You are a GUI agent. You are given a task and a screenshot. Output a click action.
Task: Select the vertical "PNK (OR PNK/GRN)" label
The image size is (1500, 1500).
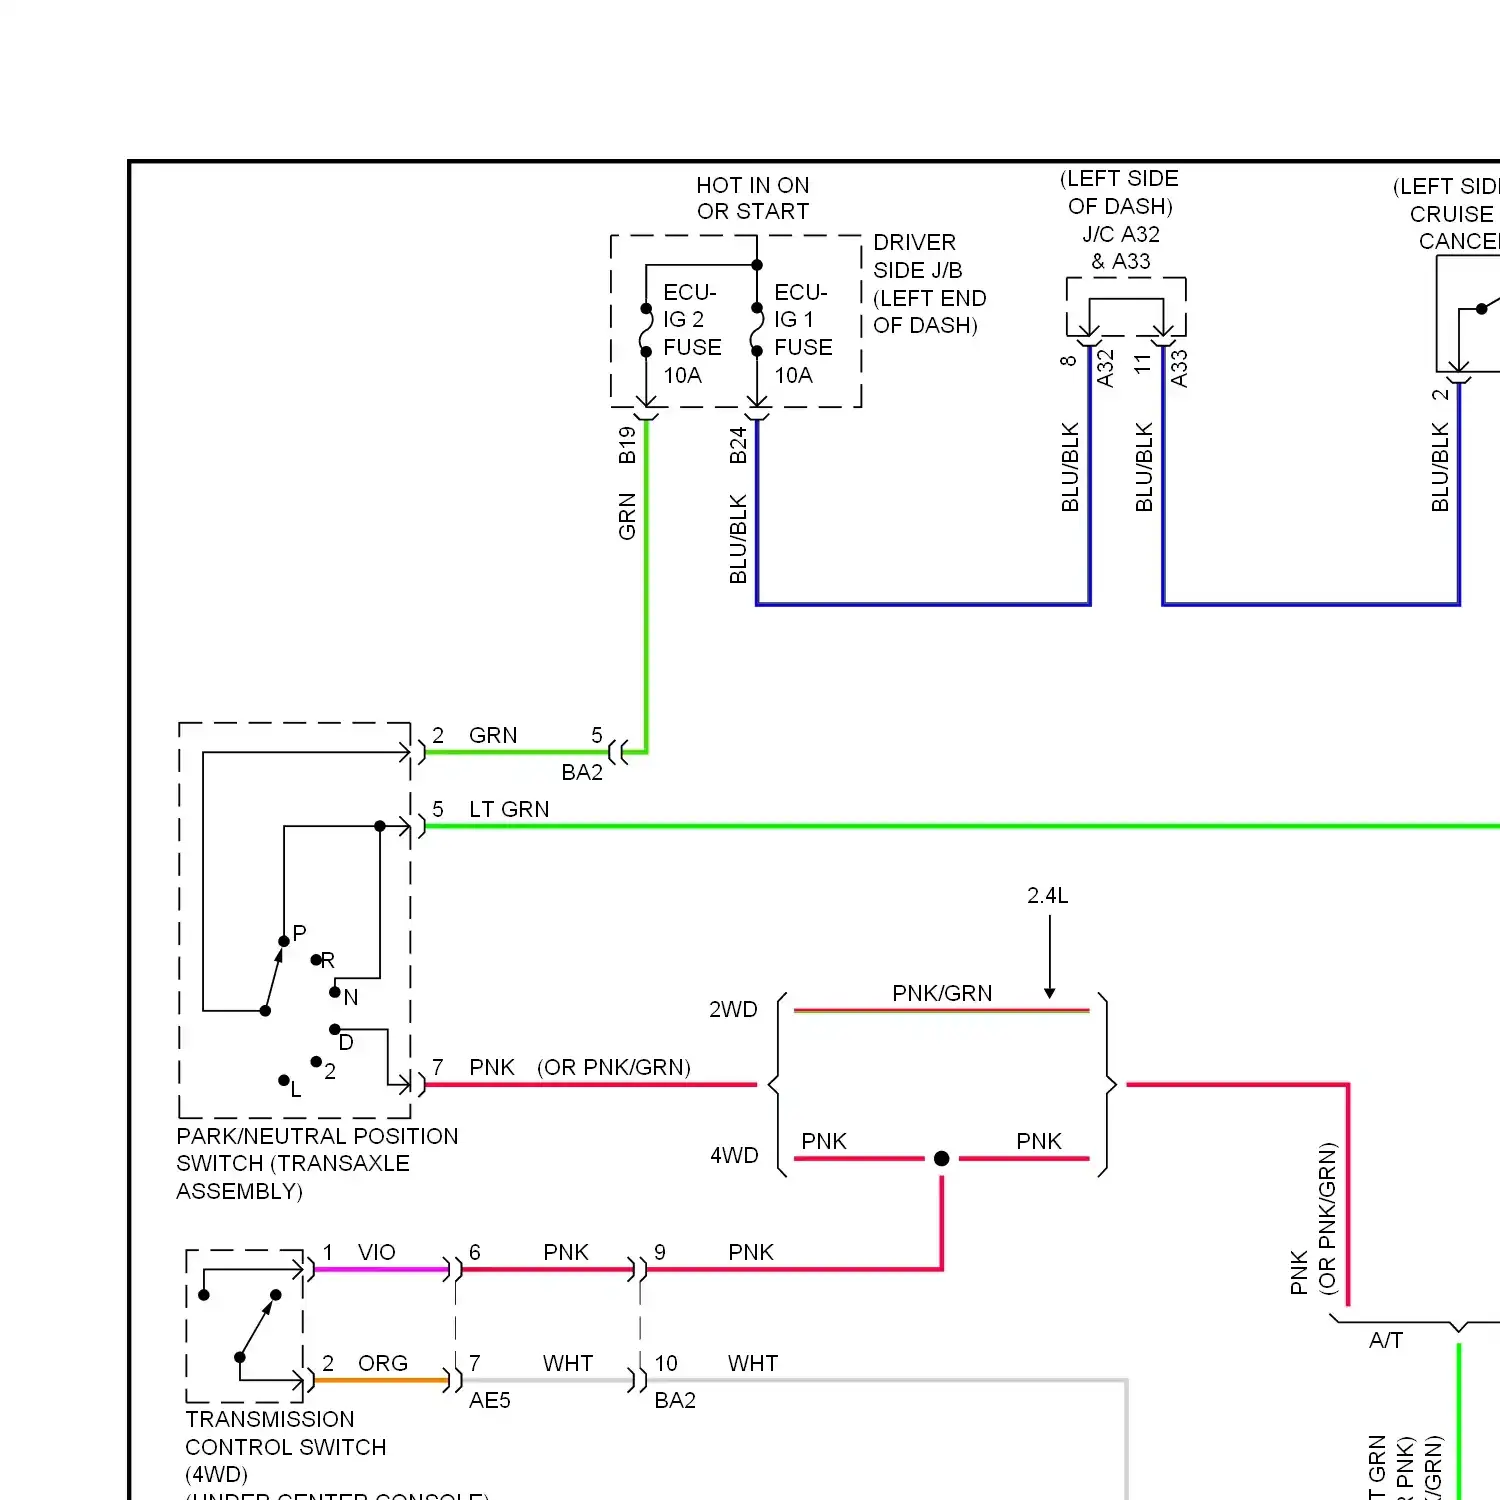[x=1313, y=1219]
